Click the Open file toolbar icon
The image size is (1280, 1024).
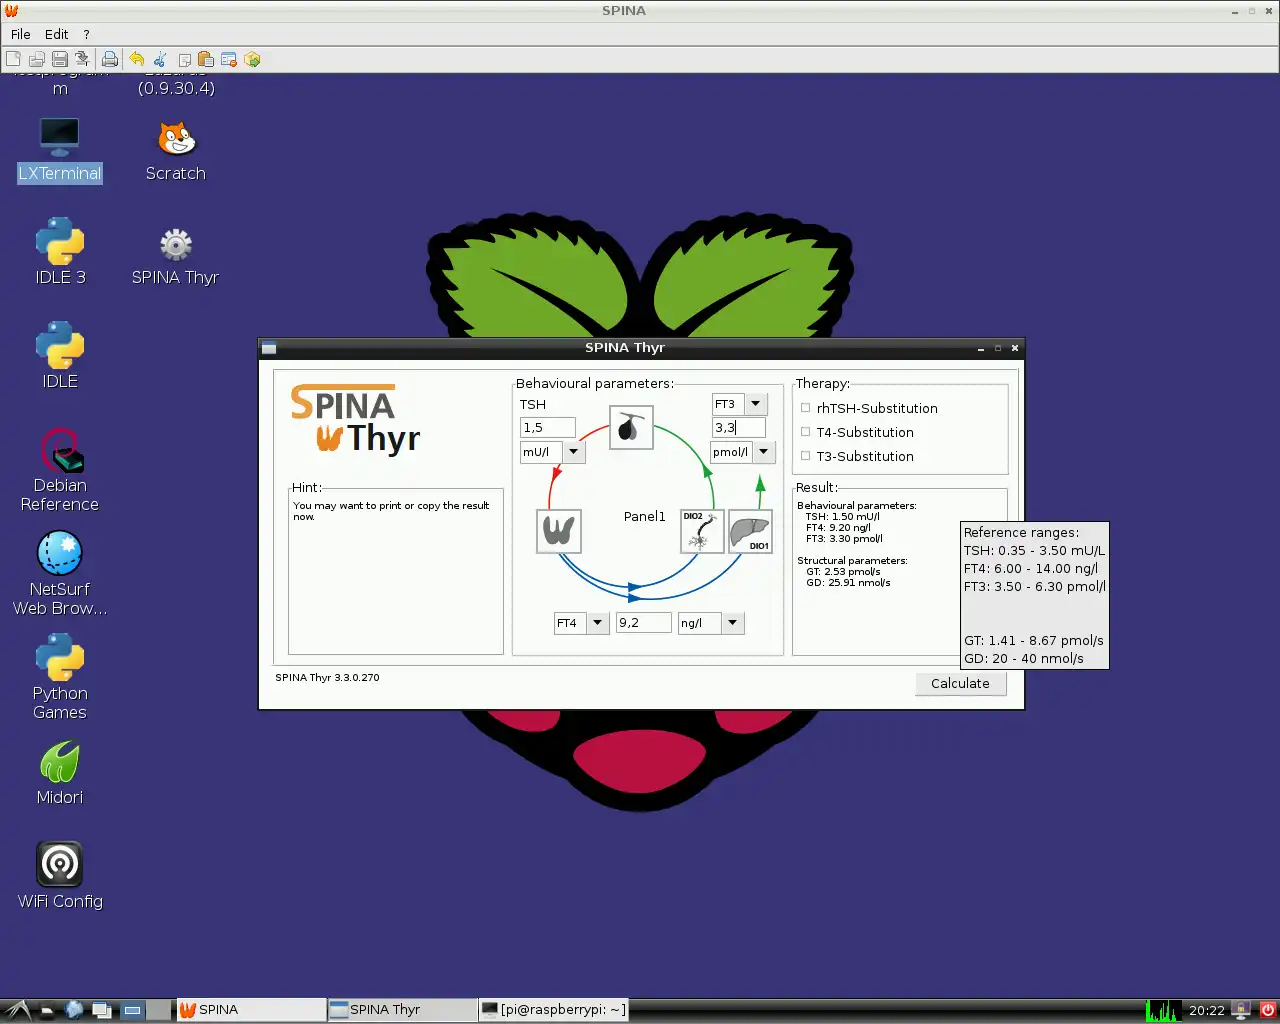point(36,59)
